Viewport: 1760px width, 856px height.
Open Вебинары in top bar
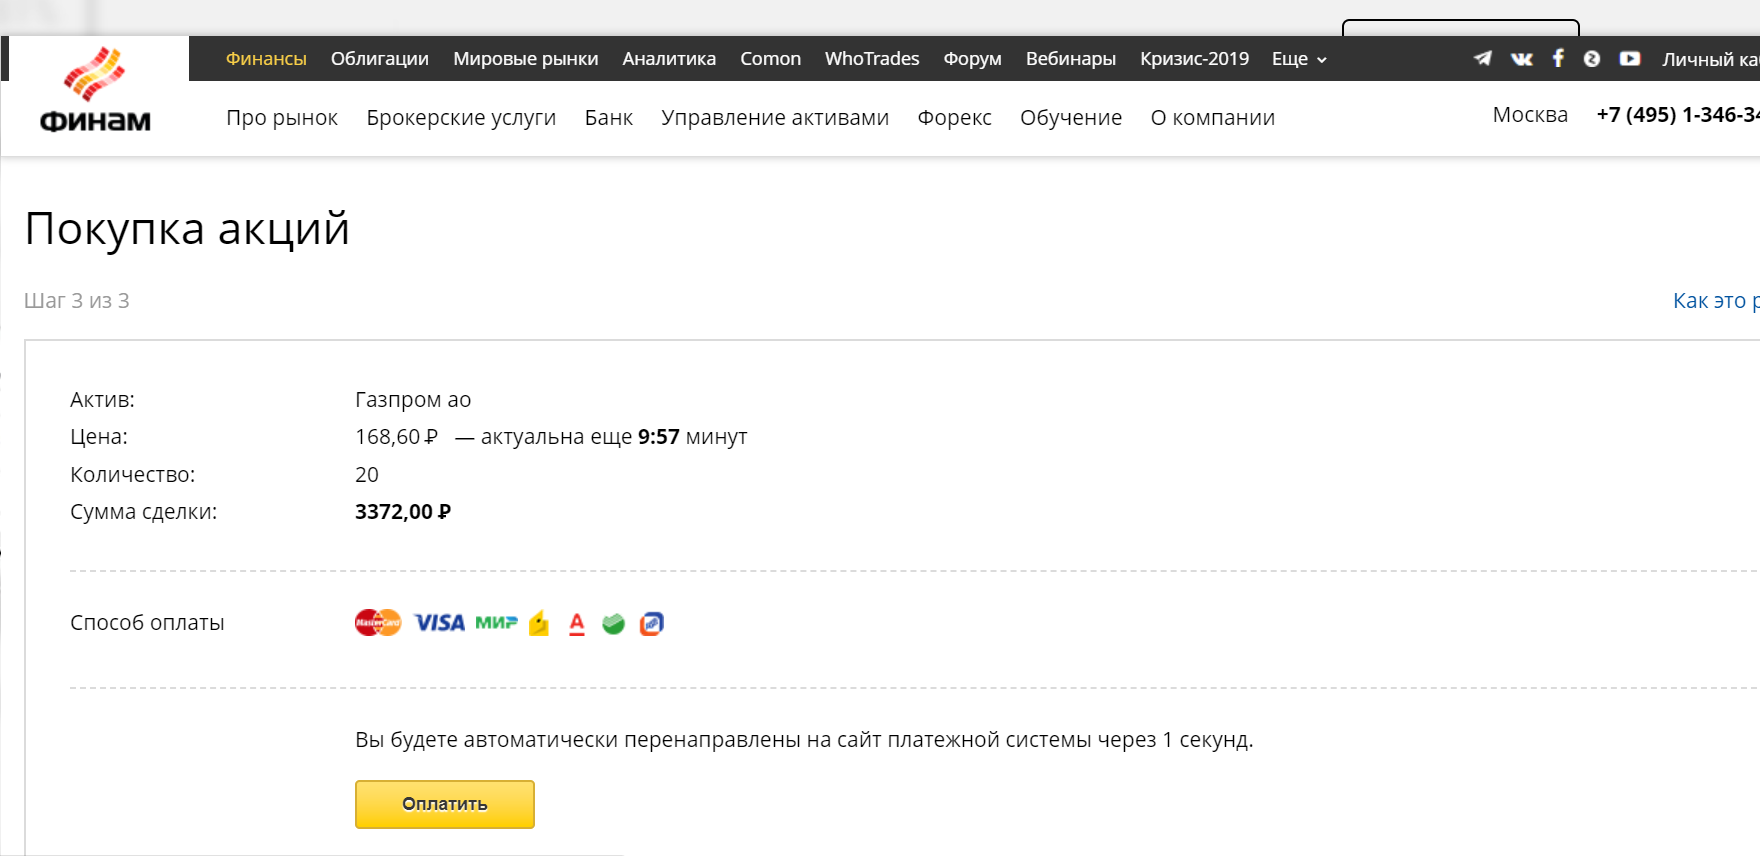point(1071,59)
